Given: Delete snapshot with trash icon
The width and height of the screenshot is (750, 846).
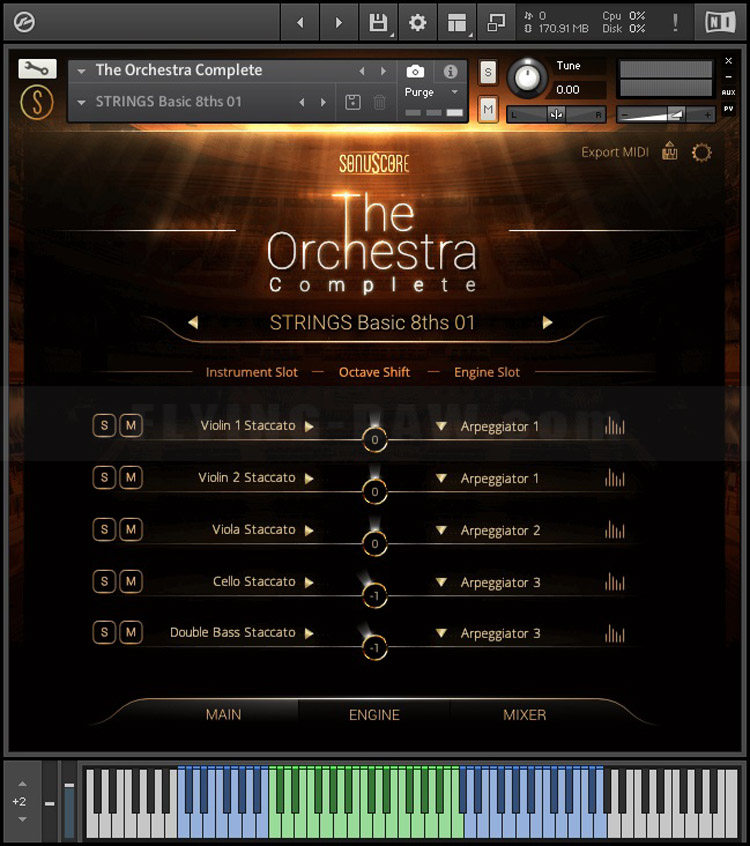Looking at the screenshot, I should coord(379,102).
